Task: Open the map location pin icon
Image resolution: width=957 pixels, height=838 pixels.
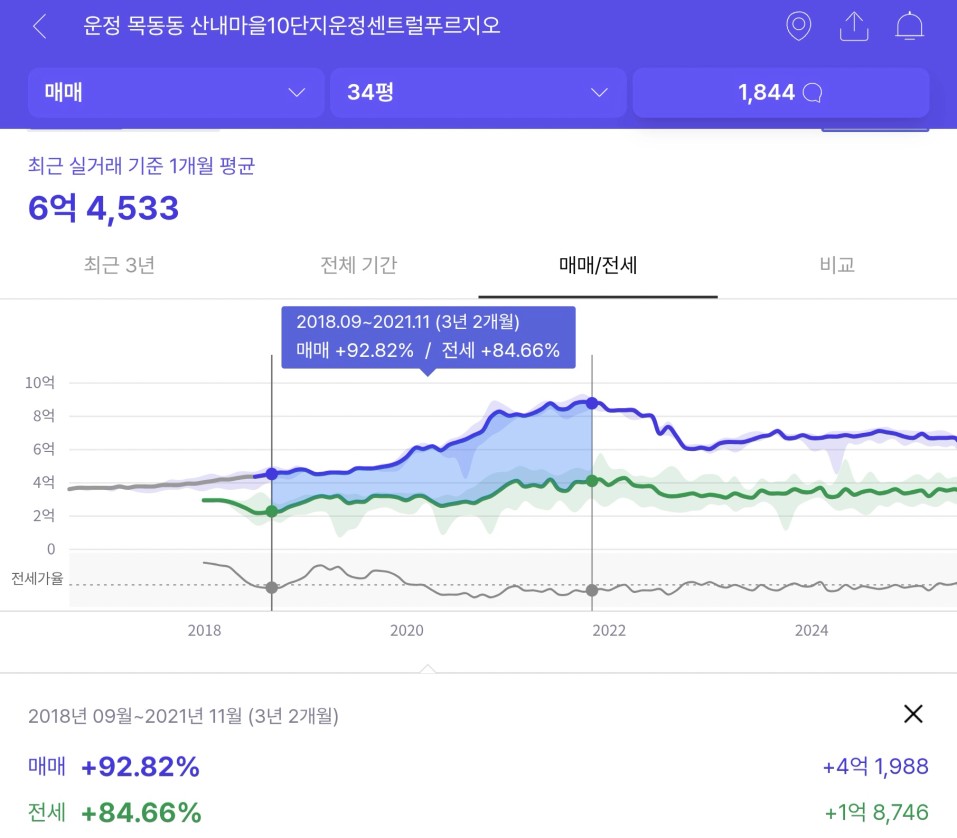Action: click(x=798, y=26)
